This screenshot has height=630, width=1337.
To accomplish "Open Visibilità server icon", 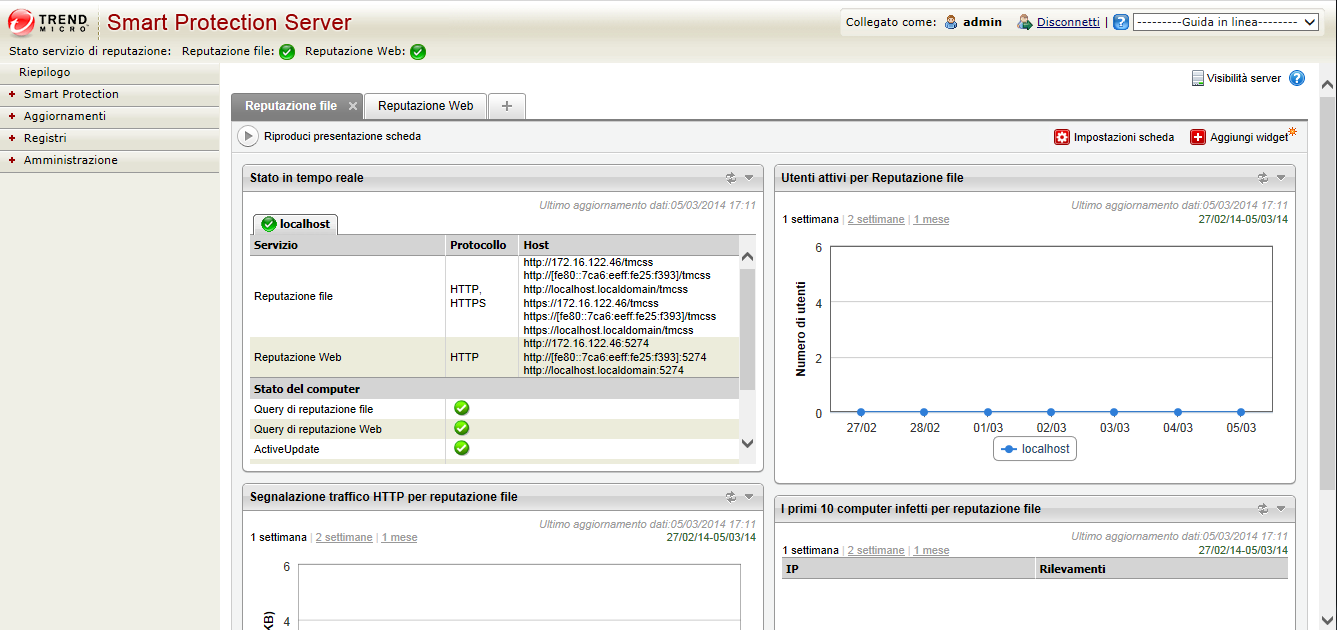I will click(1197, 78).
